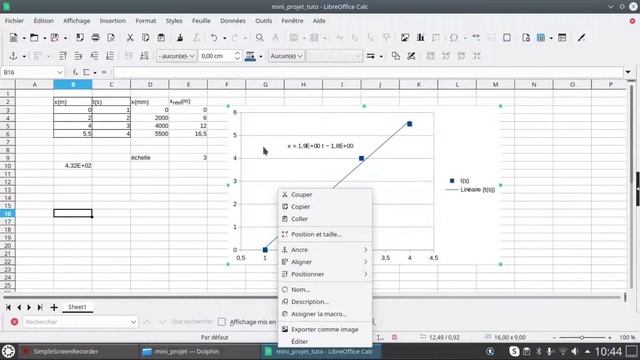Open the anchor dropdown arrow

pos(24,56)
